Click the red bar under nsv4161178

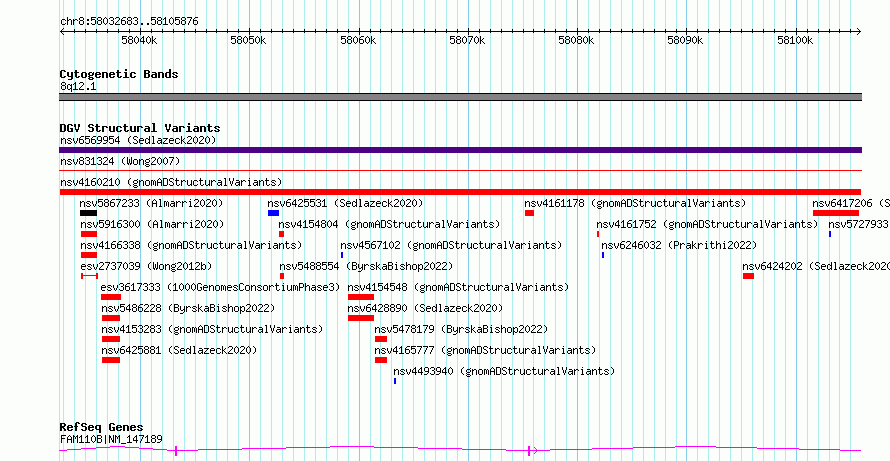[530, 213]
